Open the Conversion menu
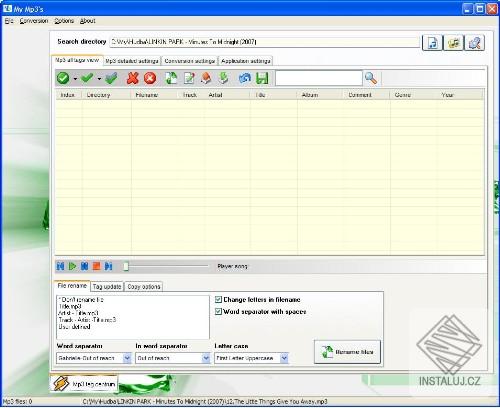Screen dimensions: 500x408 [34, 21]
